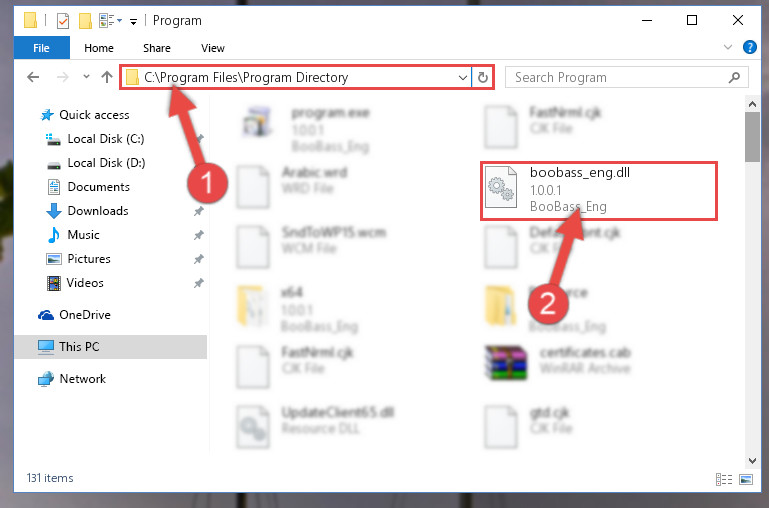Switch to the View tab
This screenshot has height=508, width=769.
point(212,48)
